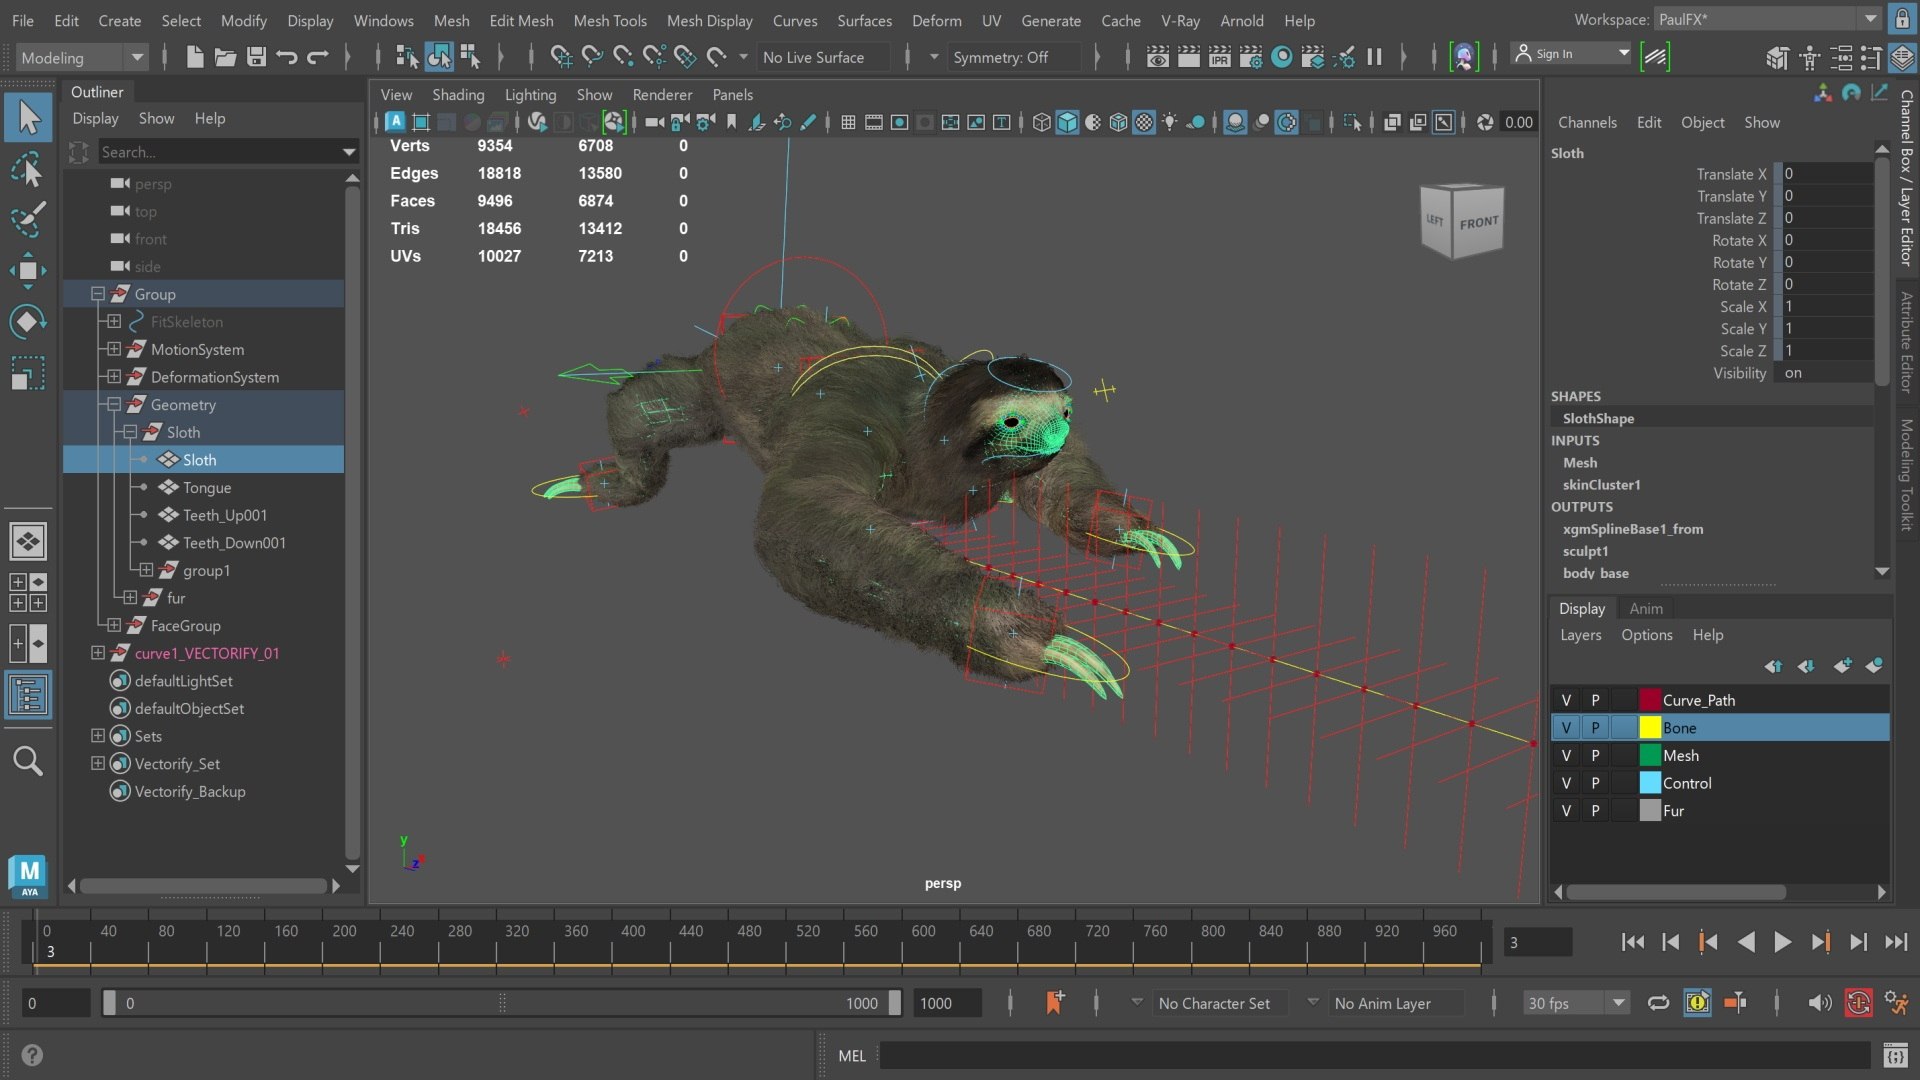Open the Mesh Tools menu

(609, 20)
